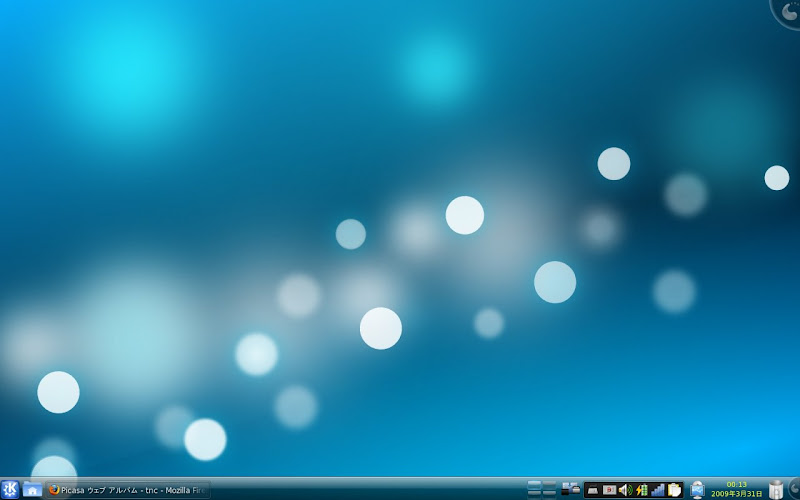Open the desktop toolbox in the top-right corner

click(x=788, y=12)
